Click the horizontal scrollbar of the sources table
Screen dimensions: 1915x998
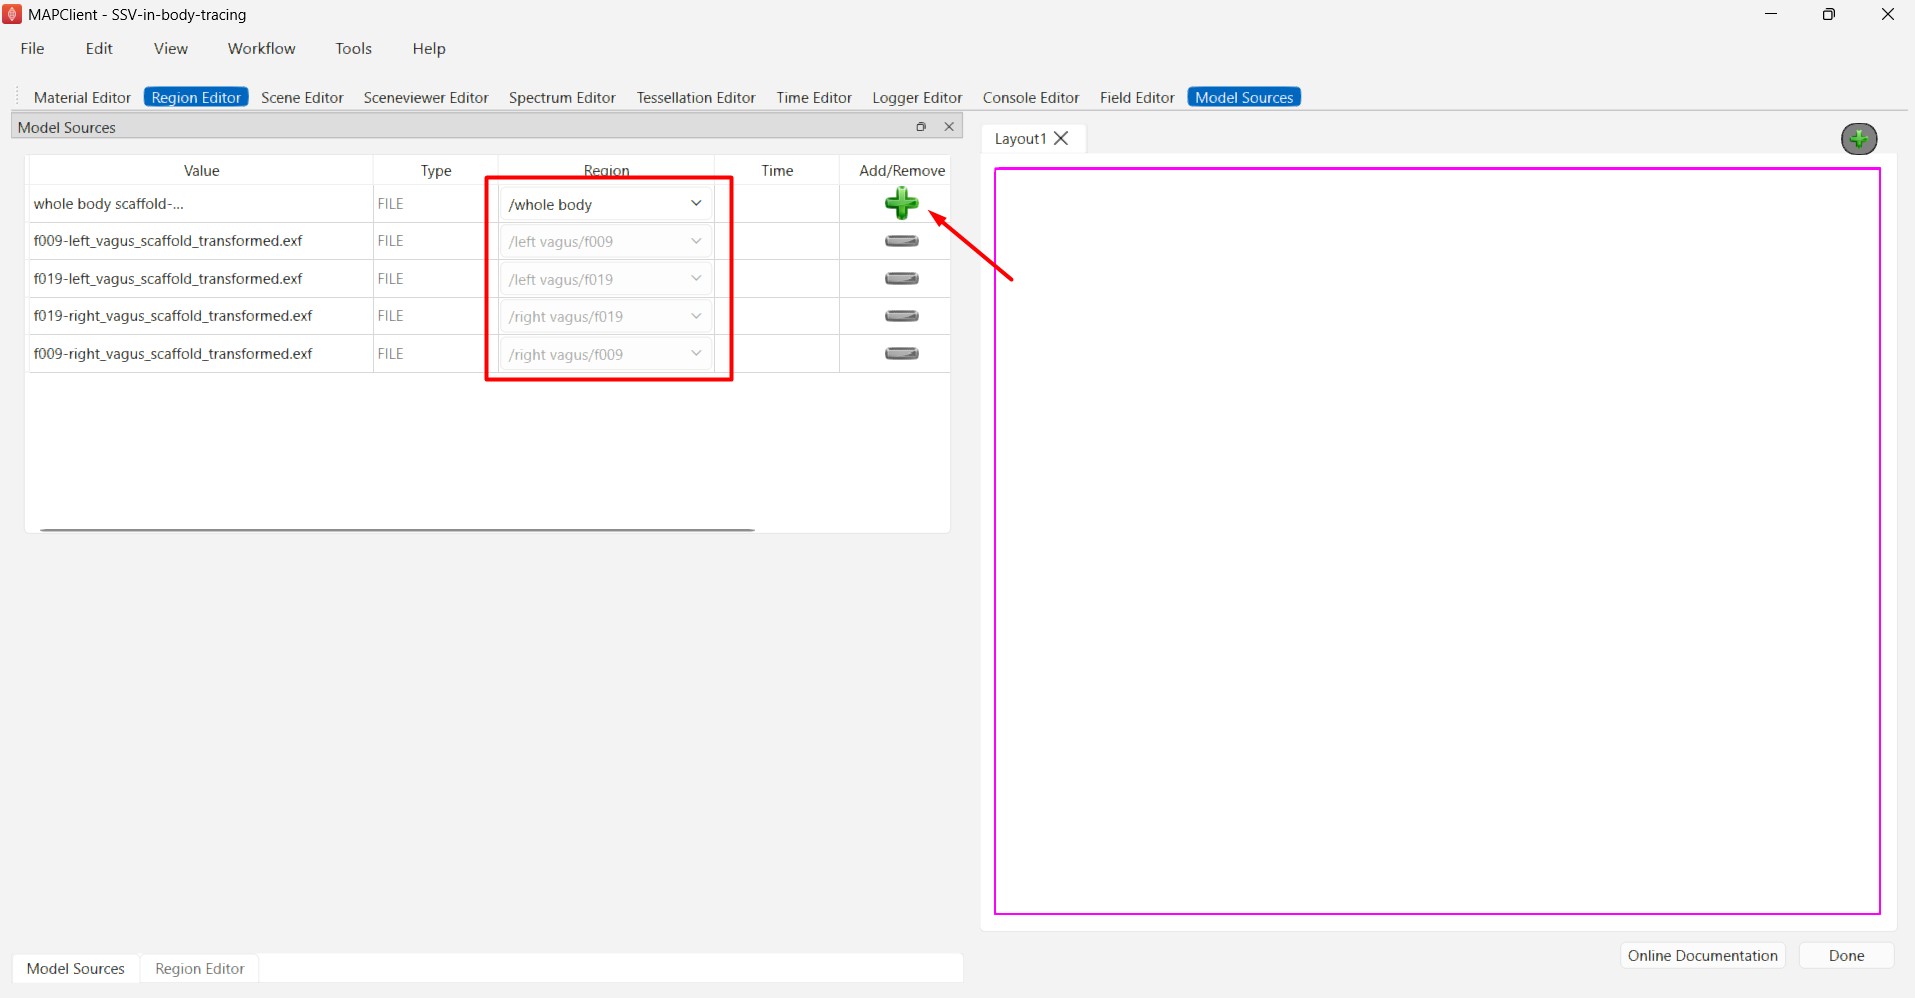tap(397, 529)
